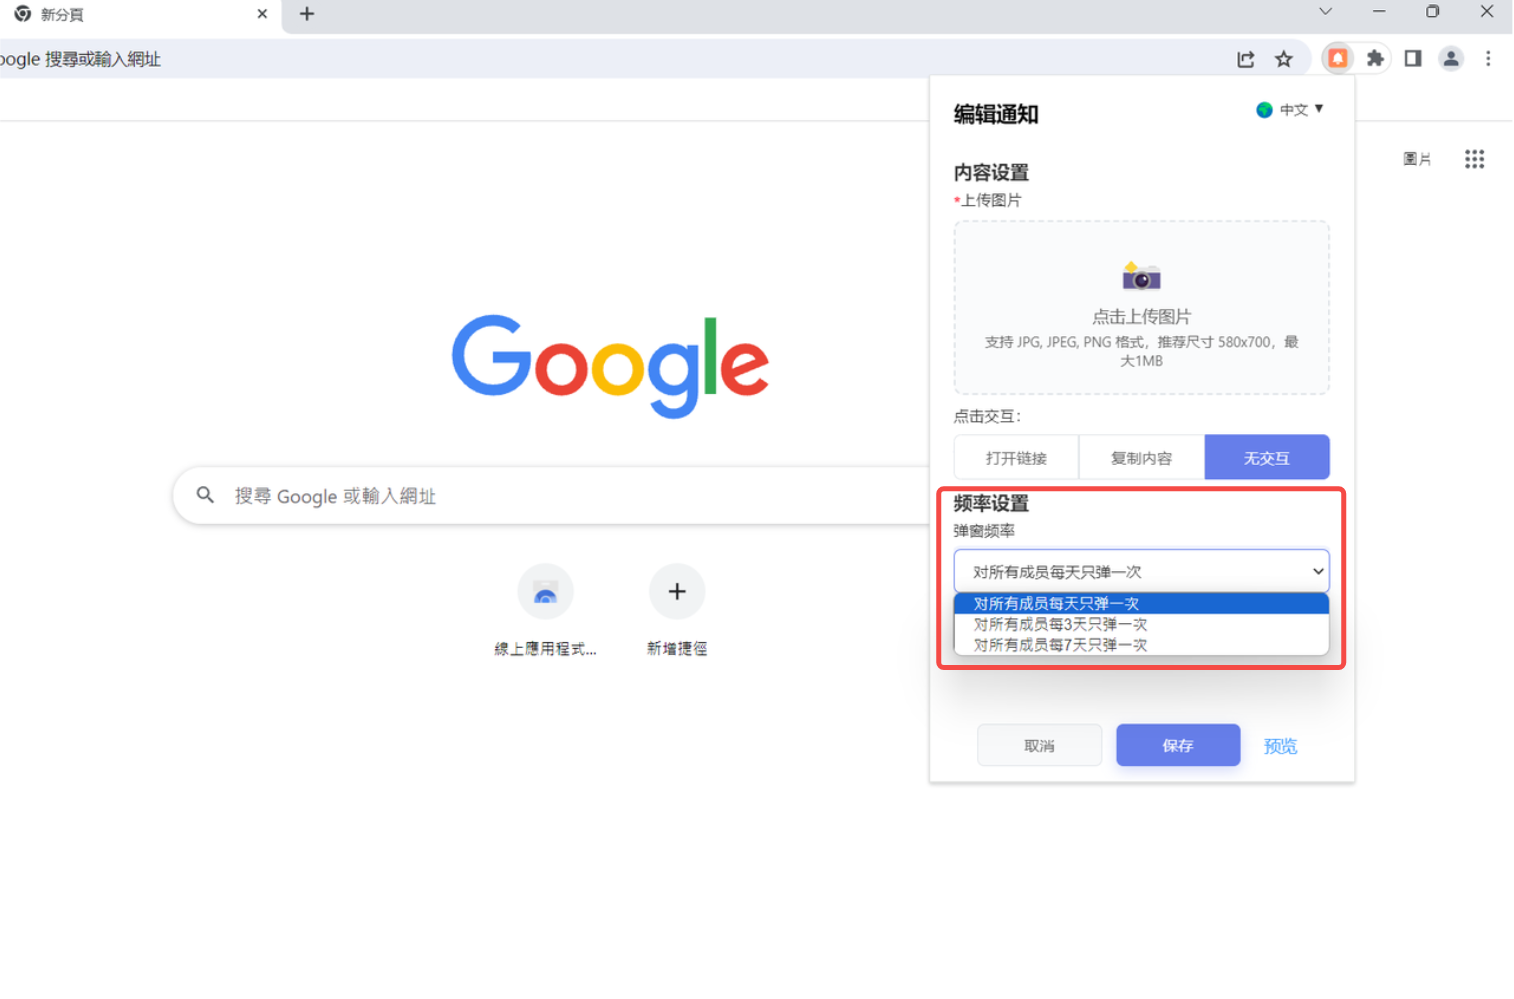This screenshot has height=999, width=1514.
Task: Open the 中文 language dropdown
Action: click(1301, 110)
